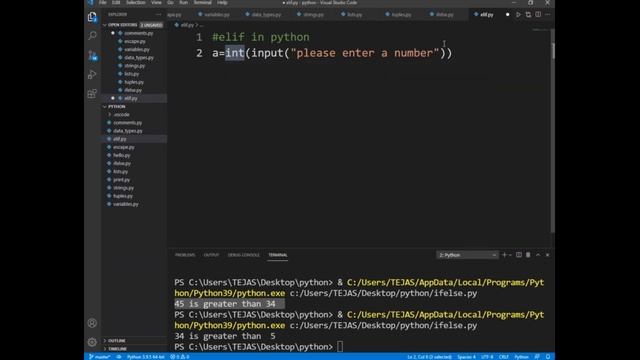The width and height of the screenshot is (640, 360).
Task: Change language mode via Python status item
Action: click(521, 357)
